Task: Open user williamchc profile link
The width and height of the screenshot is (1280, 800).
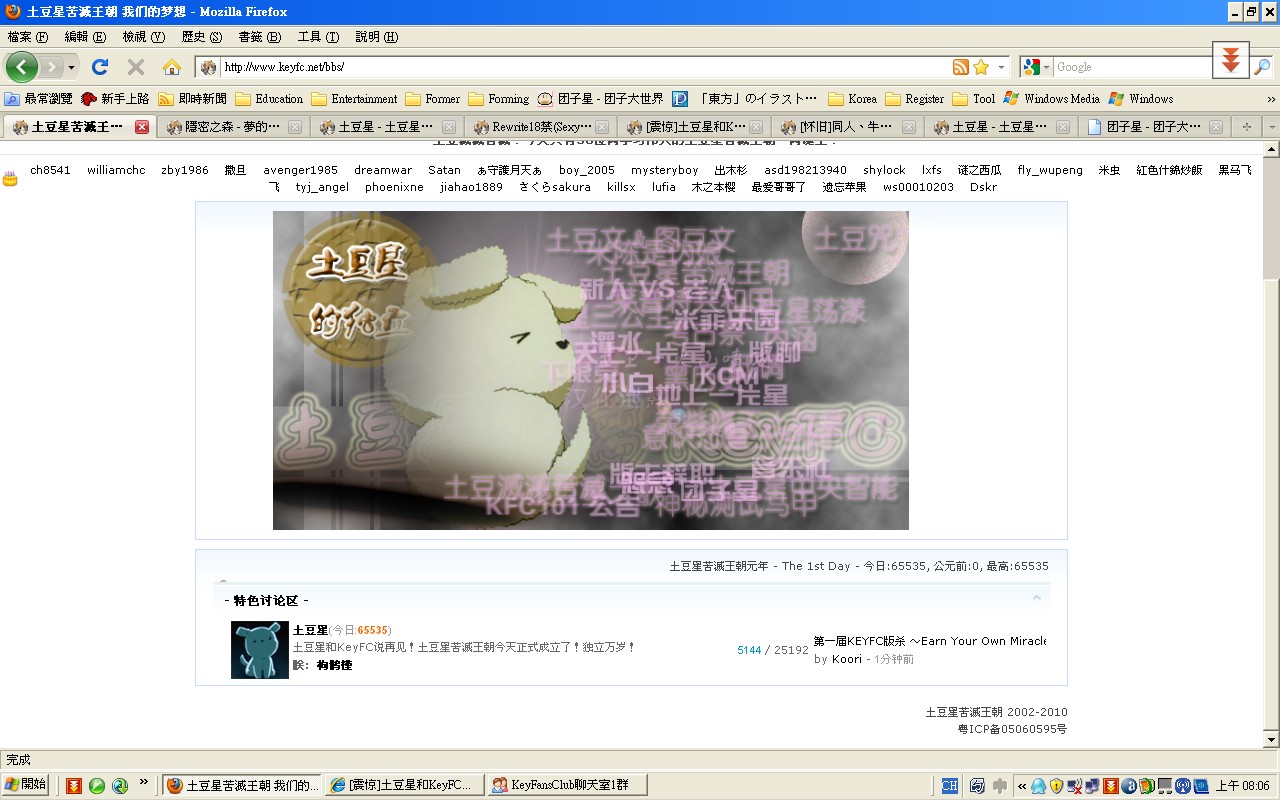Action: (x=116, y=170)
